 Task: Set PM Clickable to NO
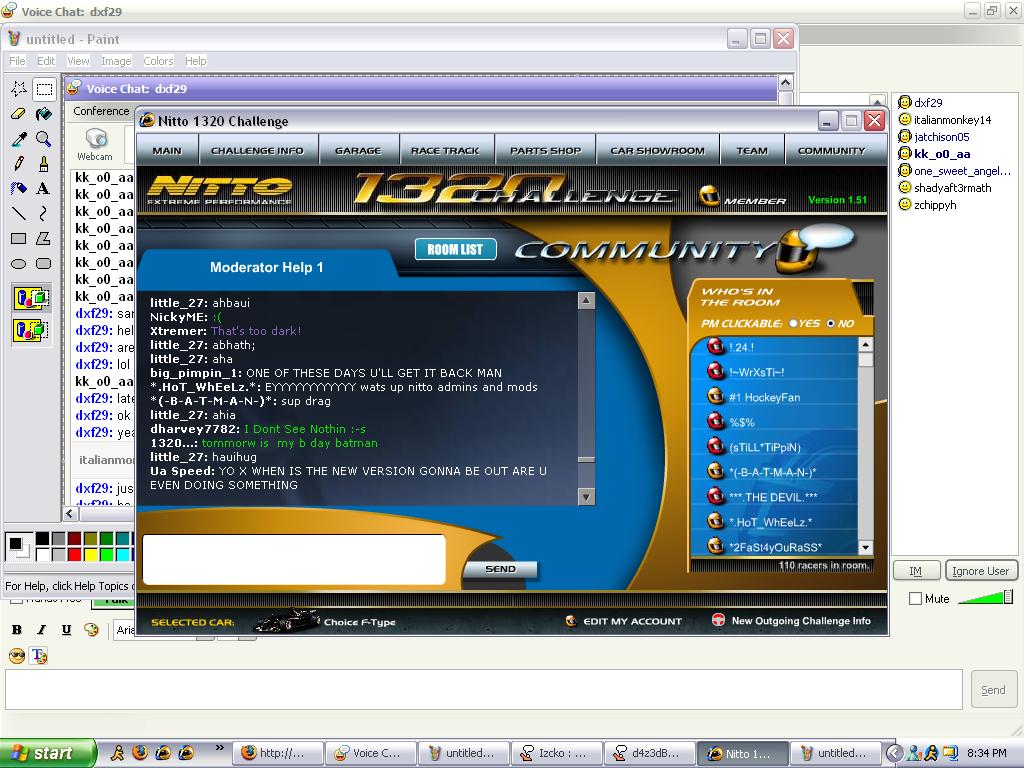tap(831, 323)
